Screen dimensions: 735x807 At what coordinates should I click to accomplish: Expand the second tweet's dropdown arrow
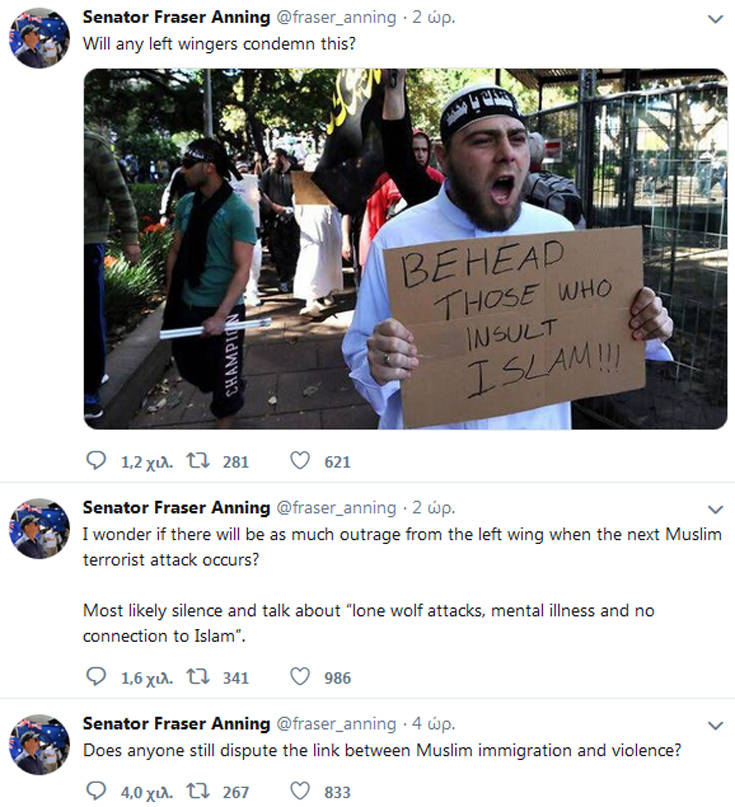715,508
